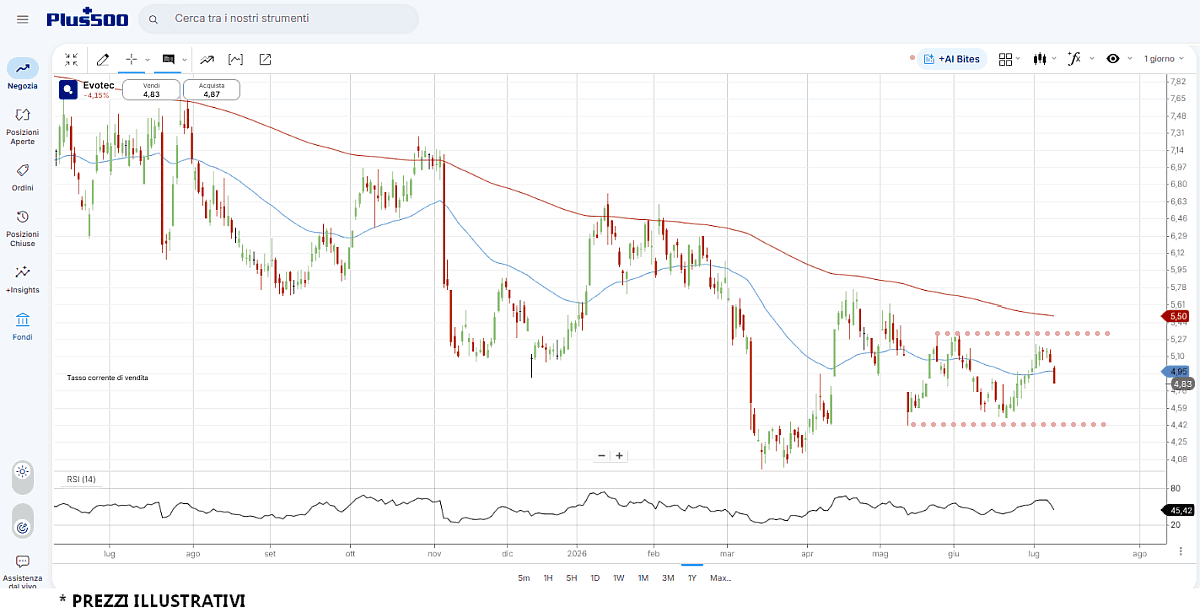Screen dimensions: 1200x612
Task: Select the pencil drawing tool
Action: (103, 59)
